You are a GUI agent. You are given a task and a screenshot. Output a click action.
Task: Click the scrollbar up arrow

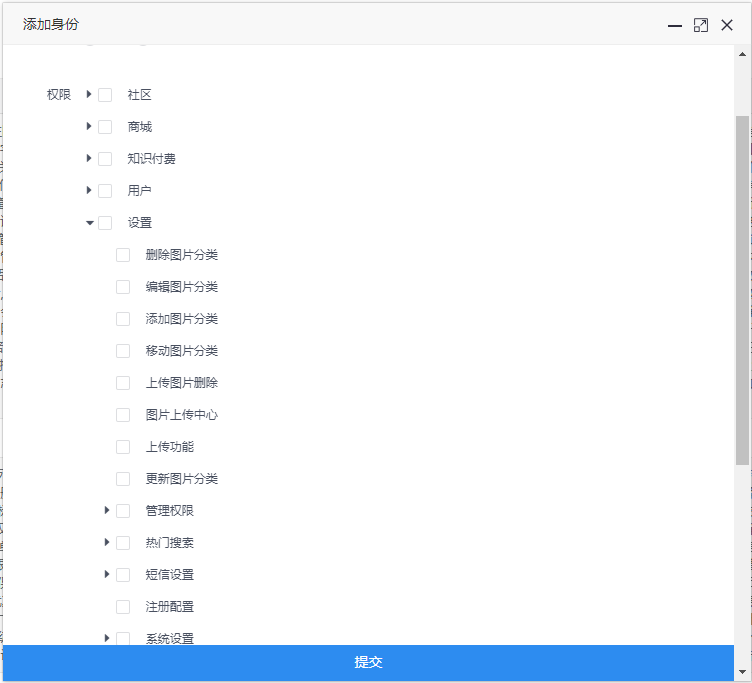tap(742, 54)
